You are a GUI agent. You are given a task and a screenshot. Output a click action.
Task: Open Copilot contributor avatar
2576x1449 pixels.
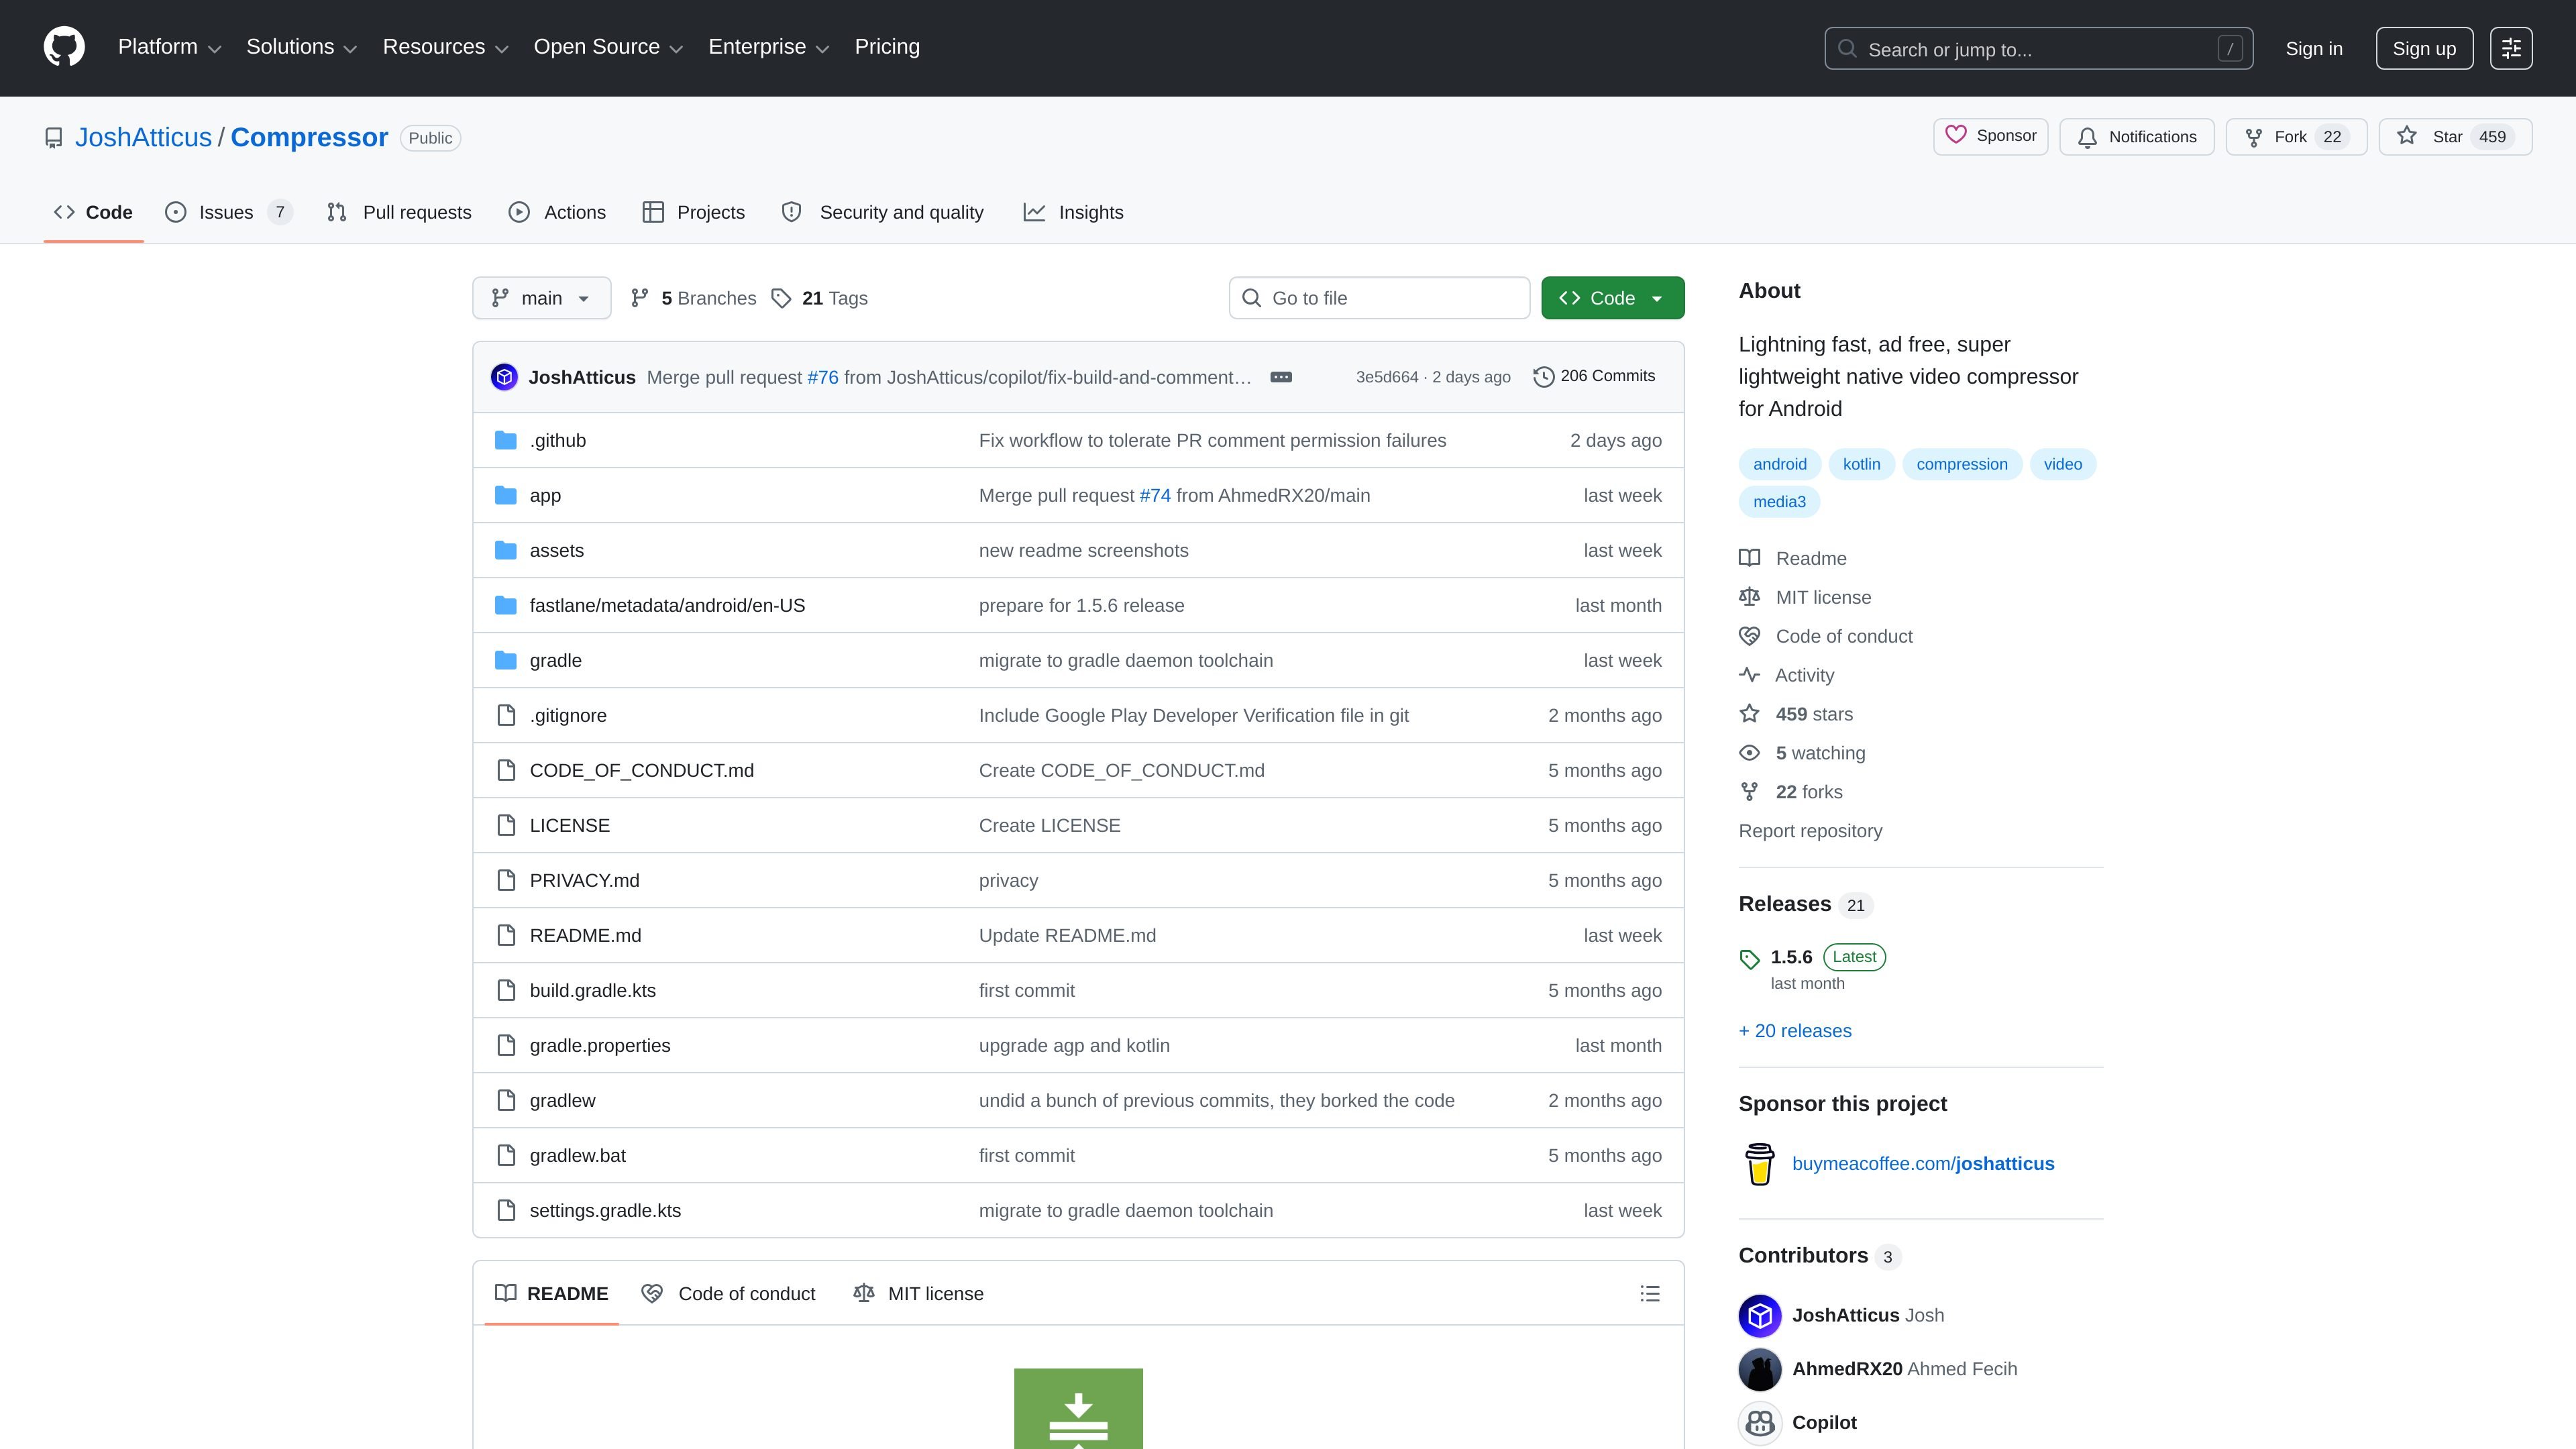1760,1422
